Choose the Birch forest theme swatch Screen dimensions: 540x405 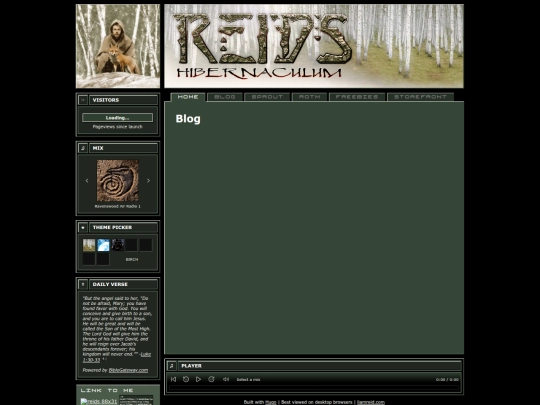[89, 245]
